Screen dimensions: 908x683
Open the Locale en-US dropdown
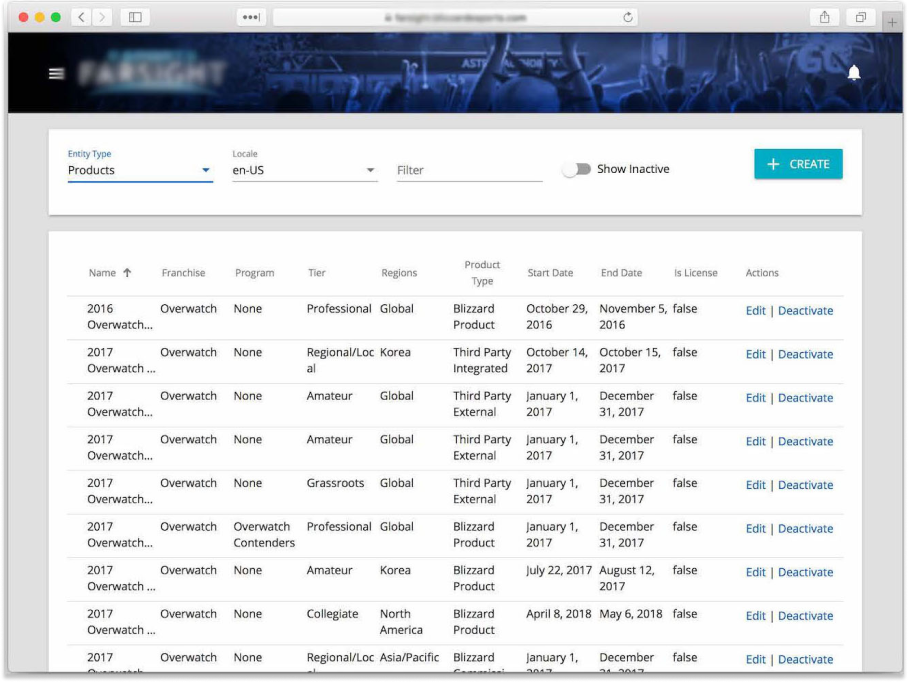click(x=305, y=170)
